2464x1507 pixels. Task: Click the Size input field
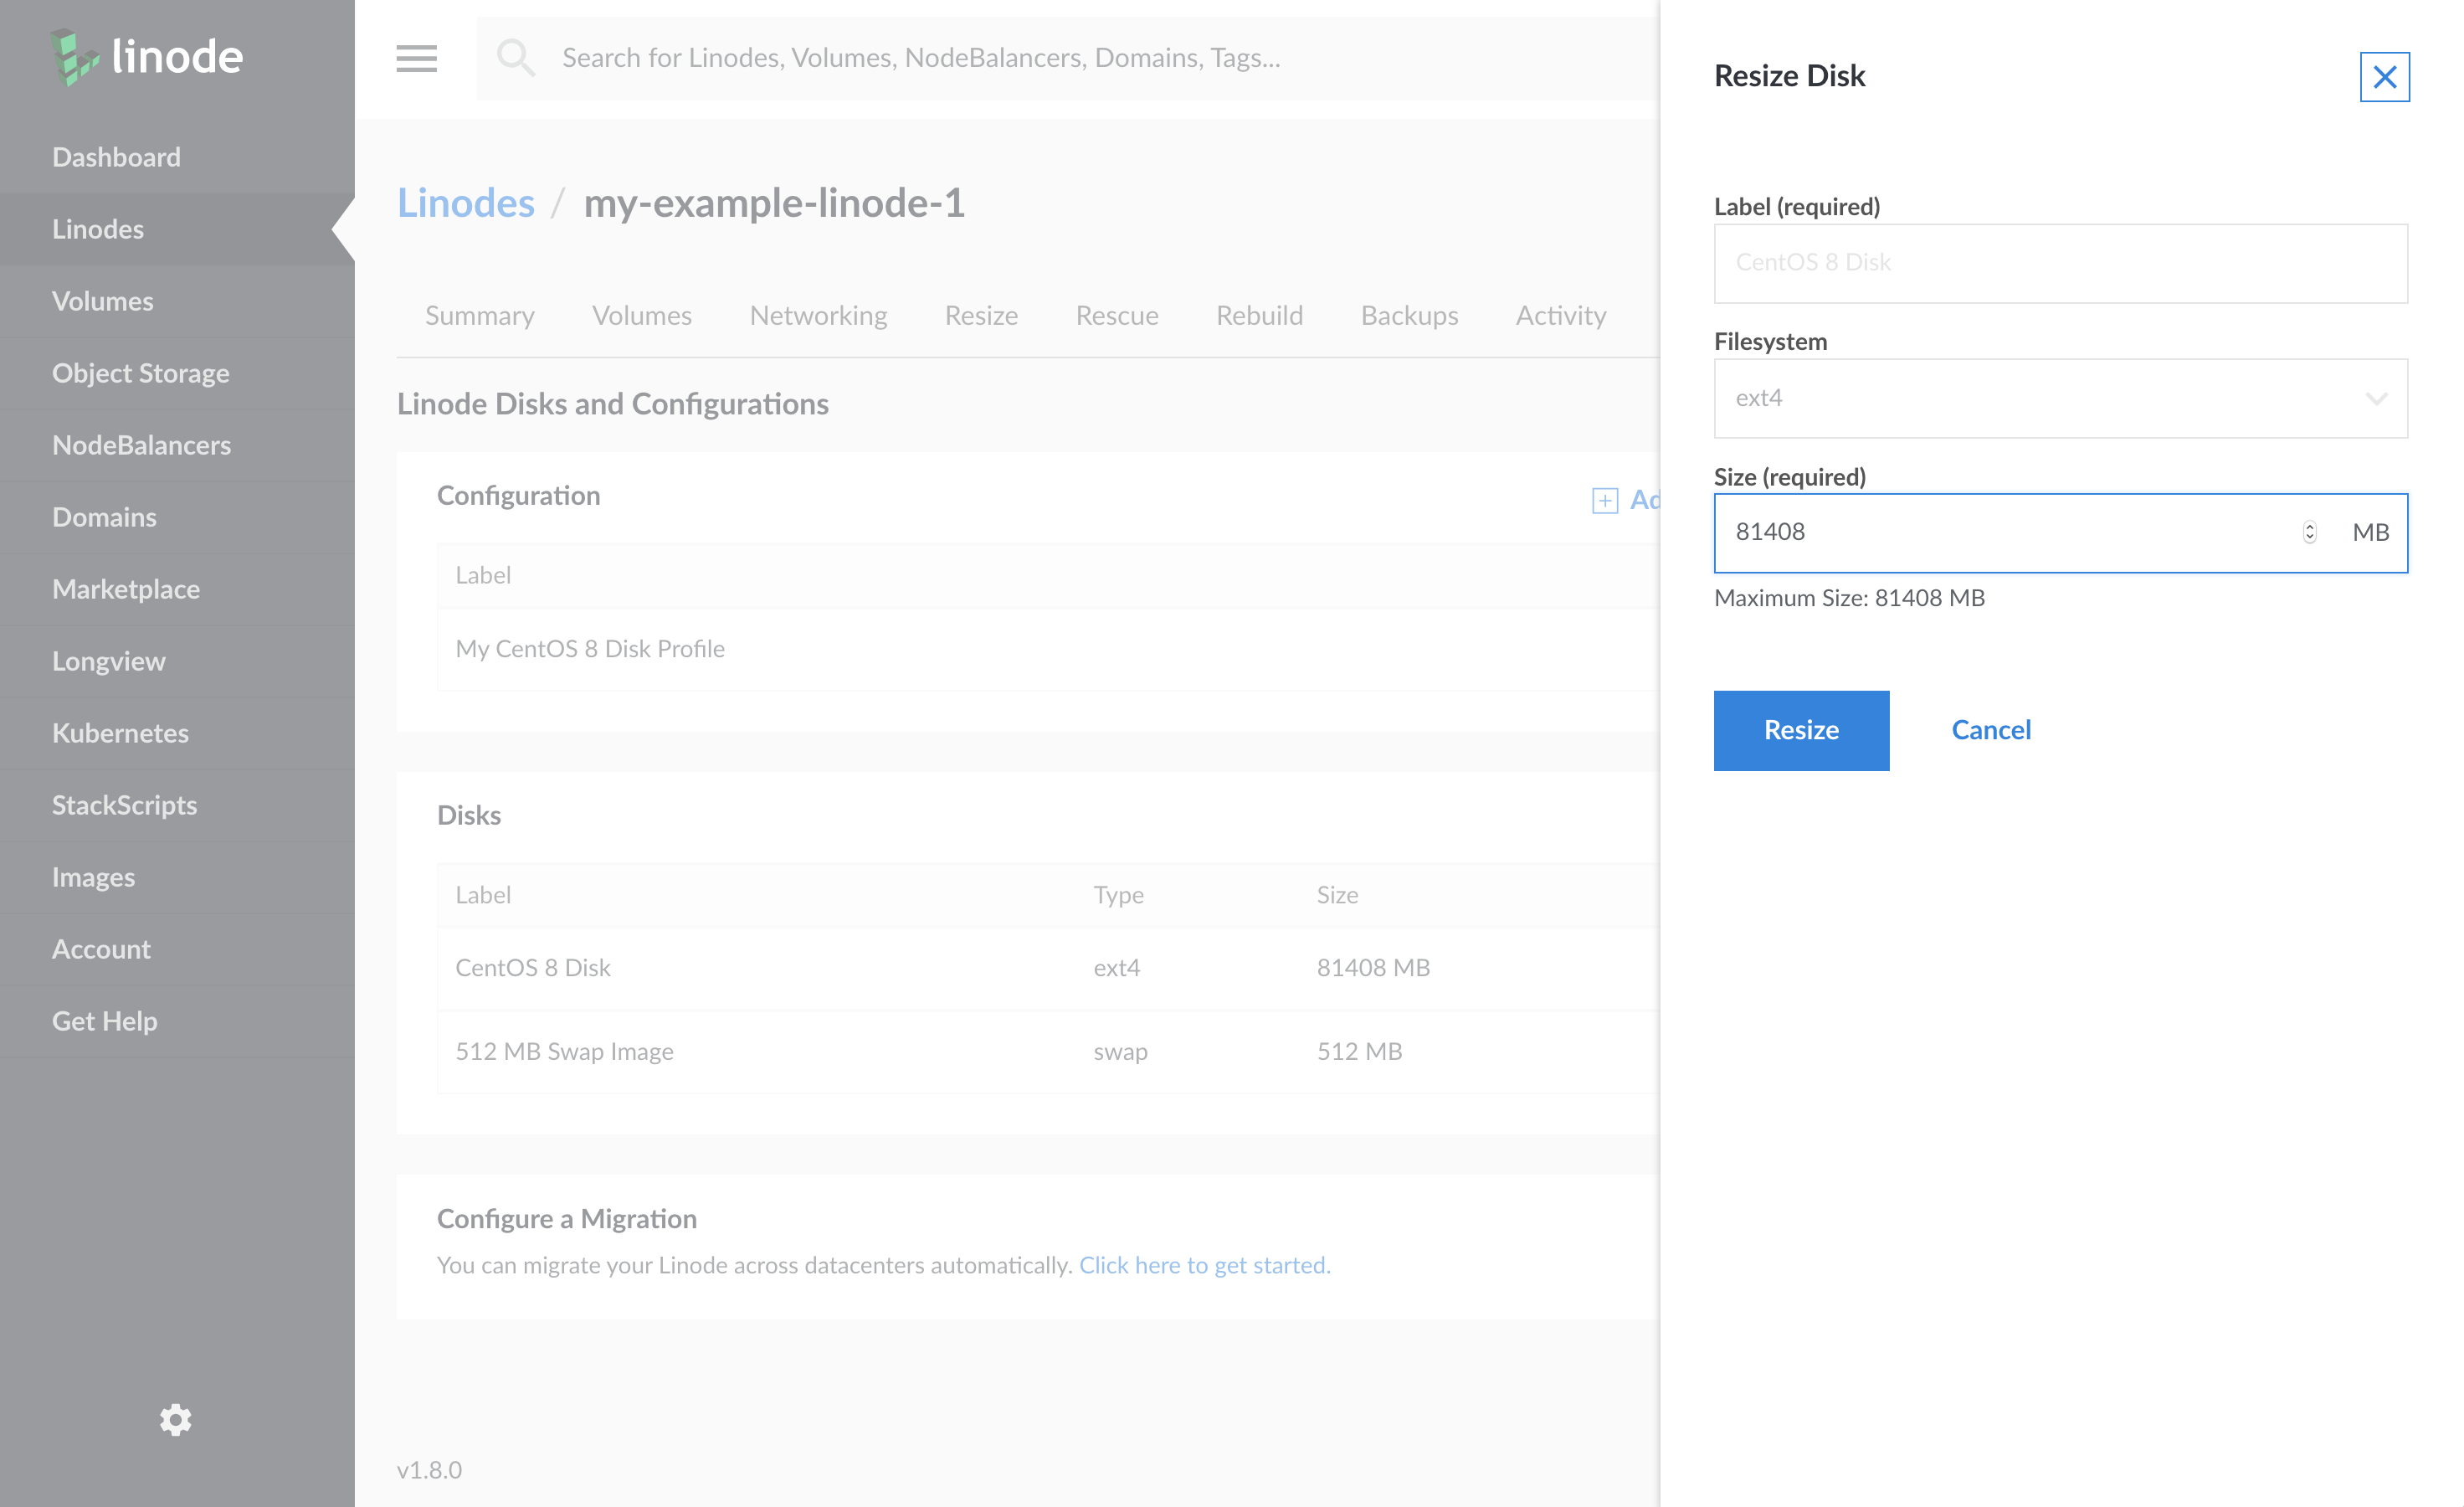pos(2000,532)
